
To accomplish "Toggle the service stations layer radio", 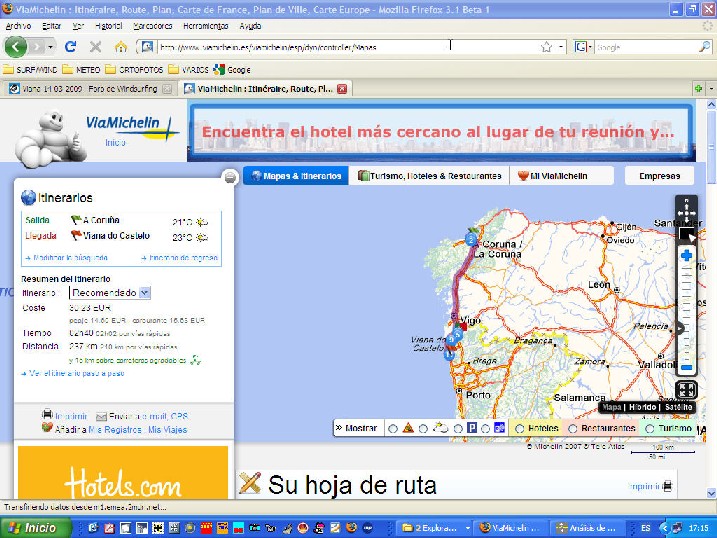I will click(x=486, y=429).
